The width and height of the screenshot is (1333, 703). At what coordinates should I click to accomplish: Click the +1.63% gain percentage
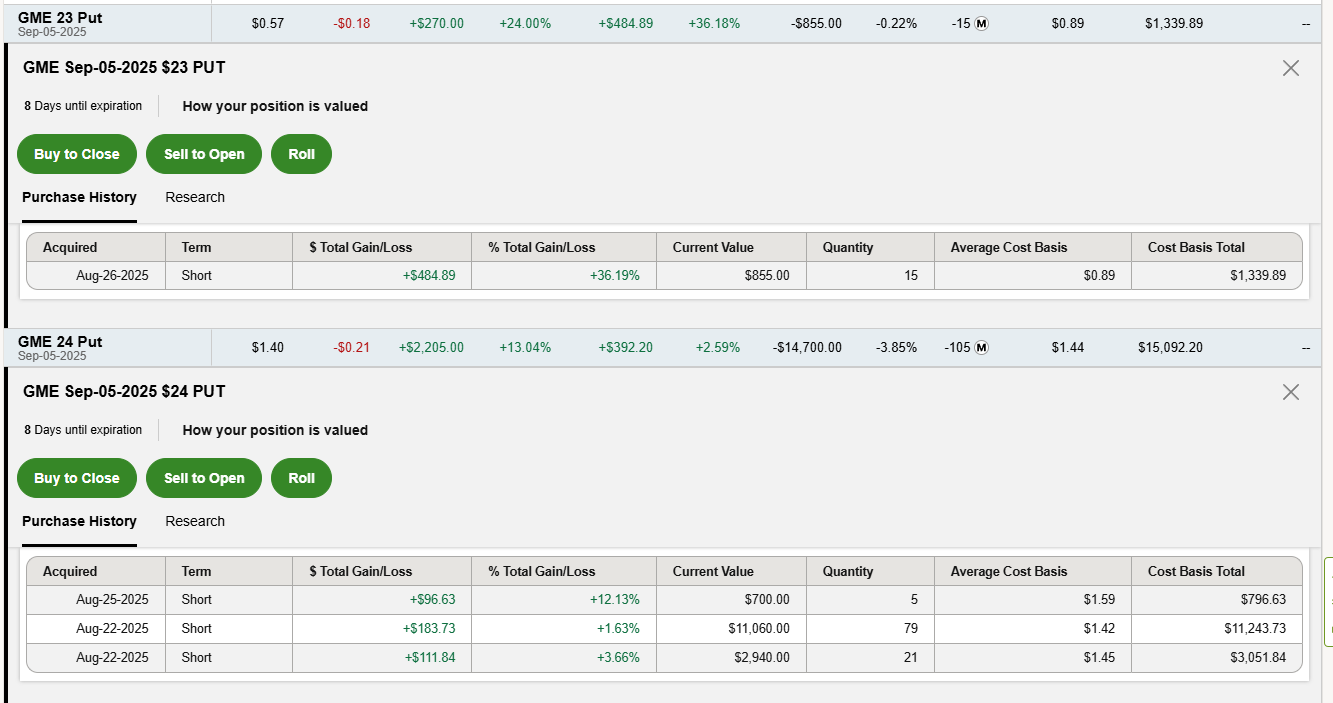click(618, 628)
